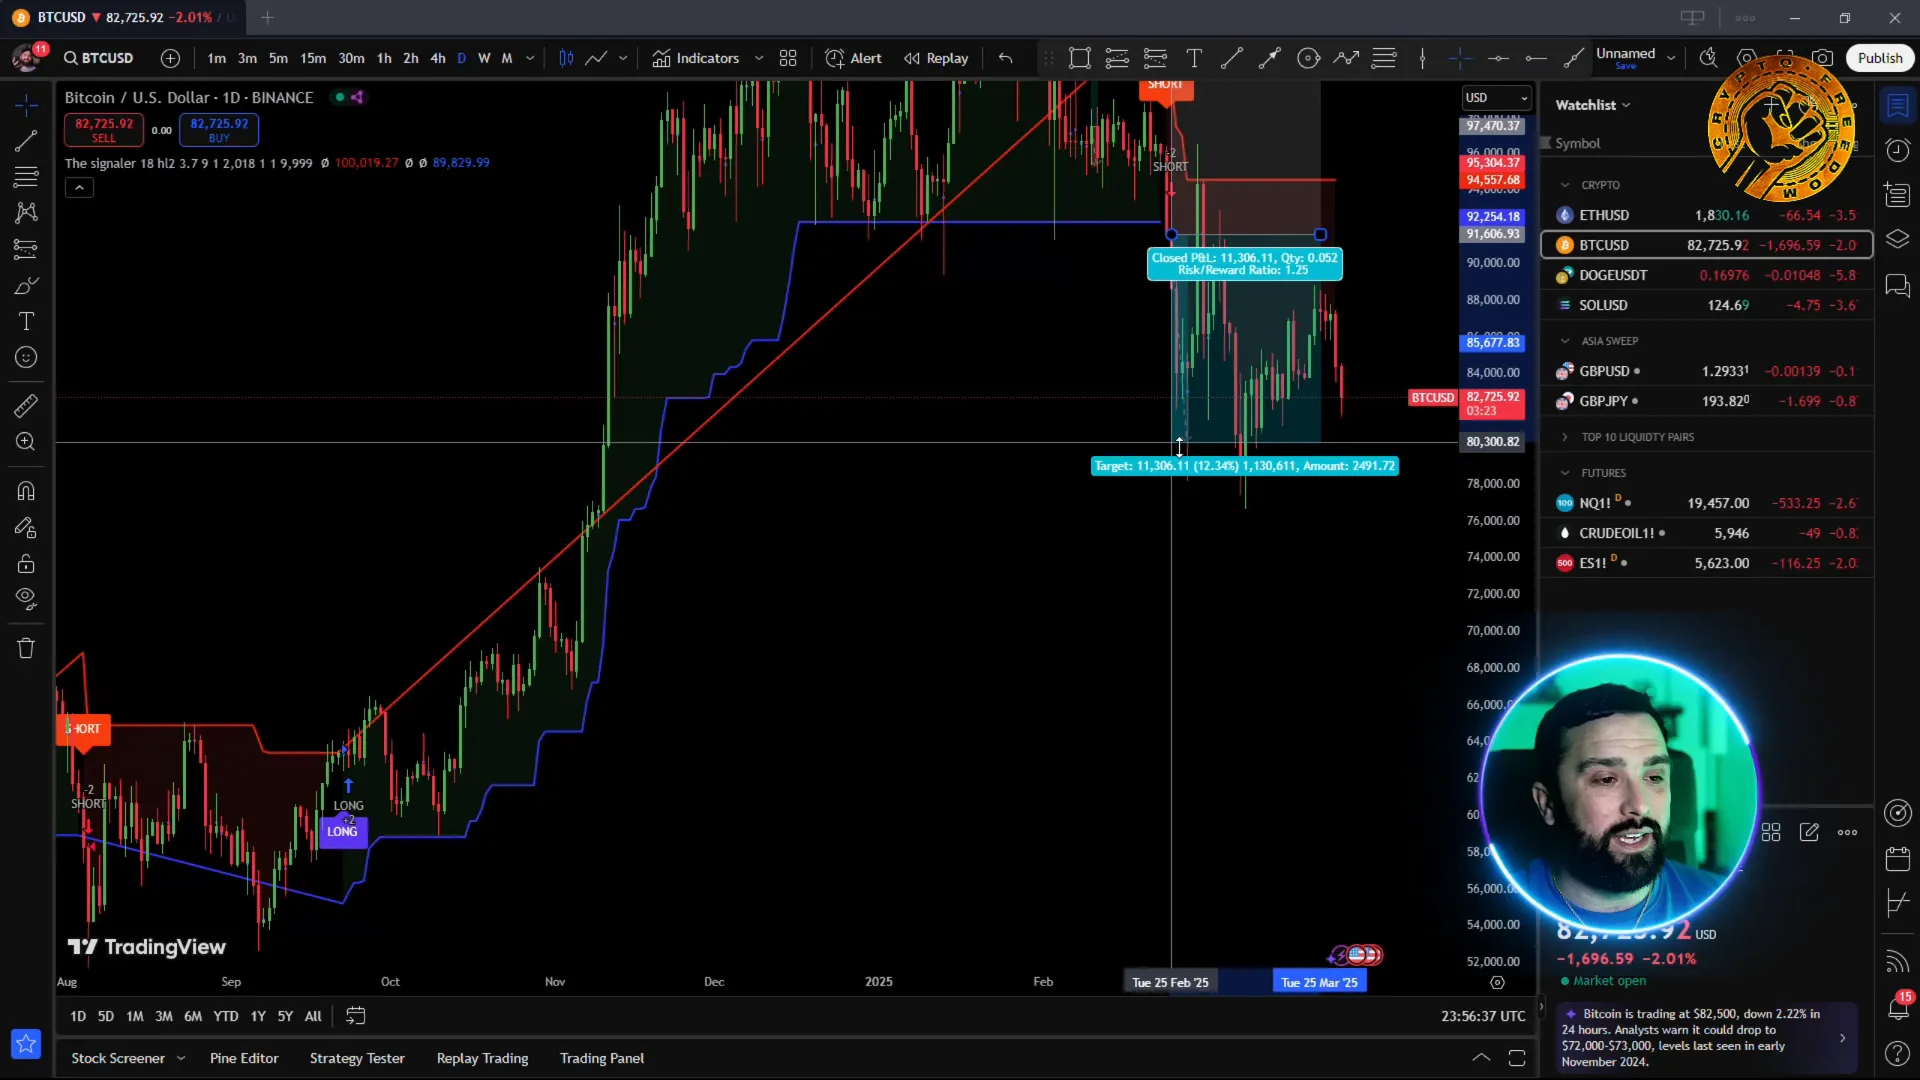This screenshot has height=1080, width=1920.
Task: Toggle magnet mode
Action: (26, 491)
